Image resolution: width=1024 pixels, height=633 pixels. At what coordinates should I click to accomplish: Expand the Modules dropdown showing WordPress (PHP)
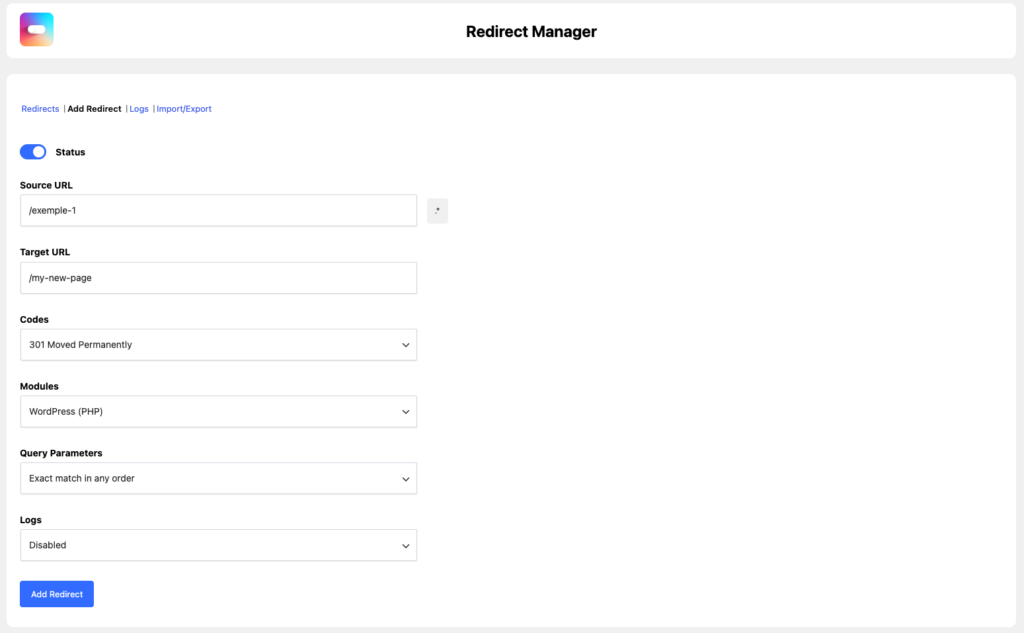tap(218, 412)
